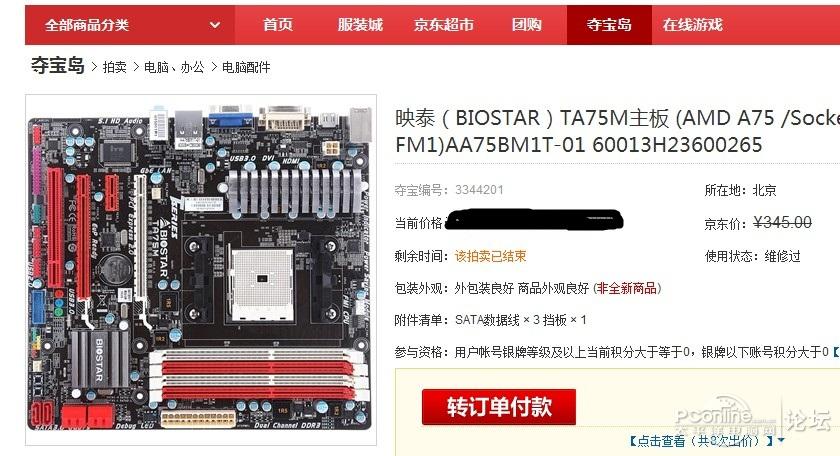Open the 在线游戏 tab
This screenshot has width=840, height=456.
point(692,25)
